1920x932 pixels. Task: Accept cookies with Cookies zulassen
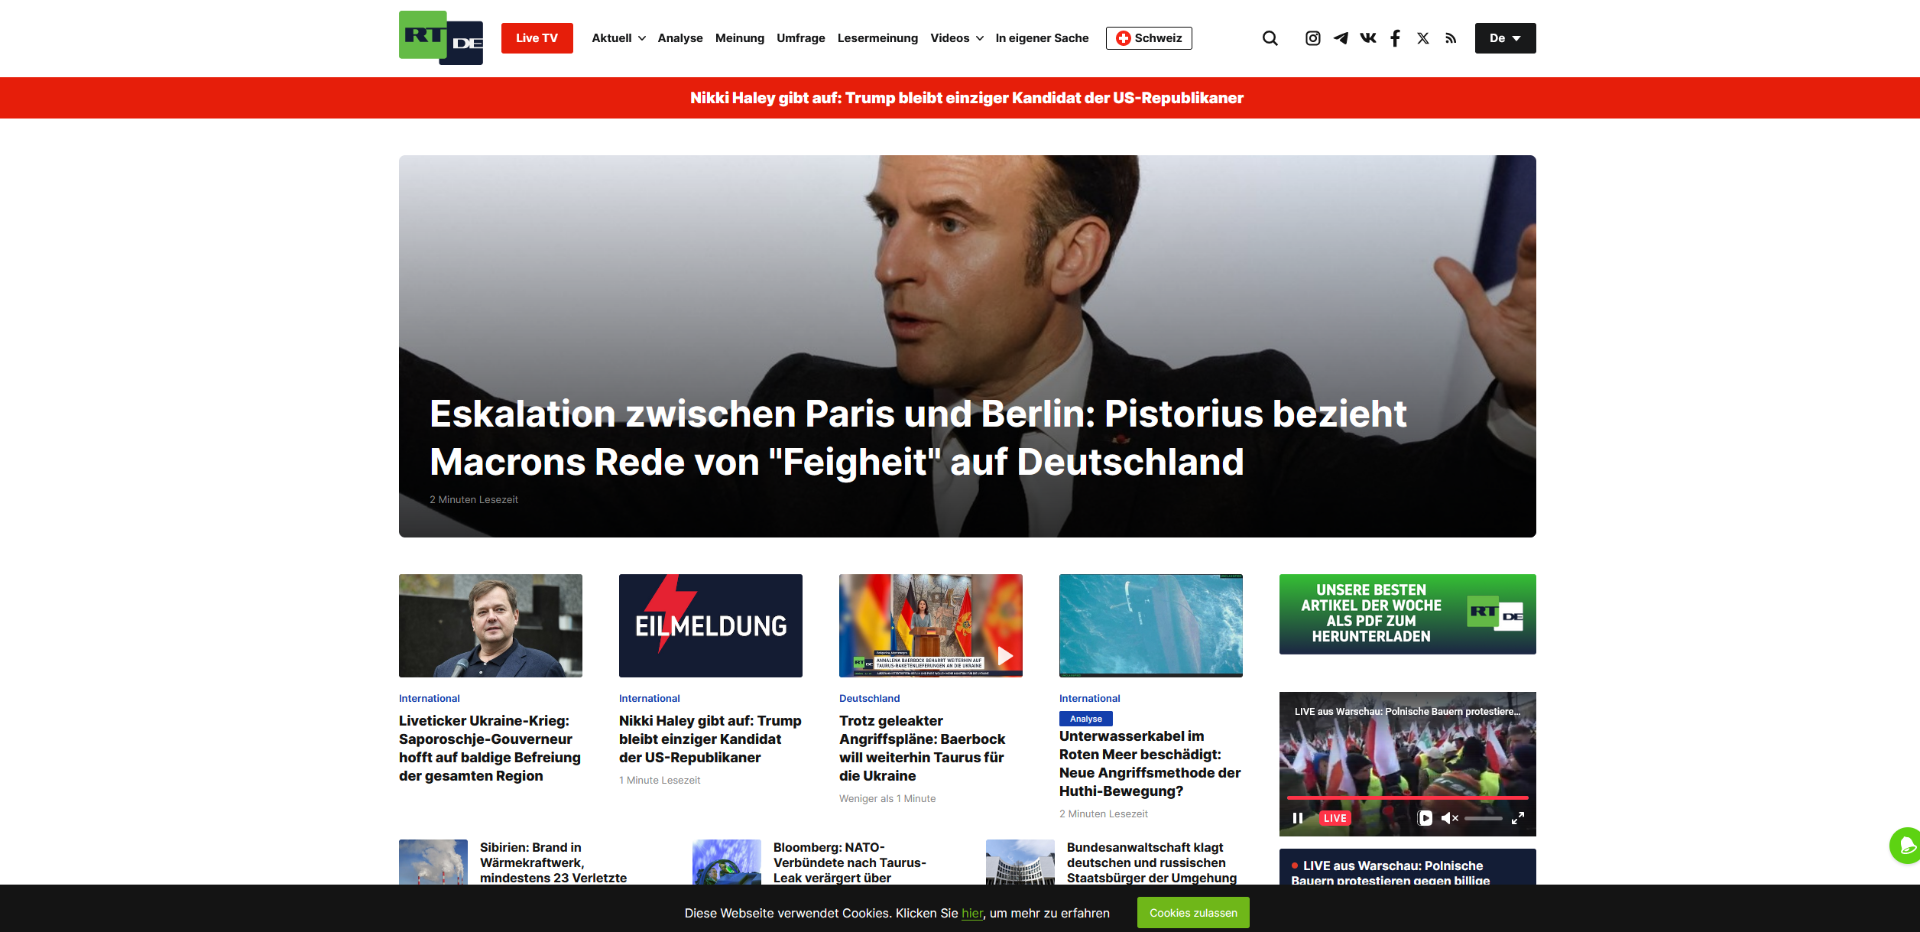[x=1193, y=913]
